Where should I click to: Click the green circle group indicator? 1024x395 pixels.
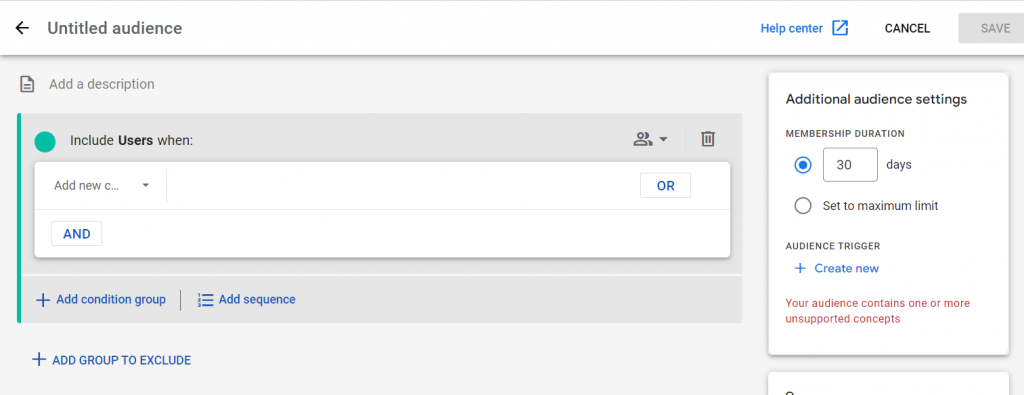tap(45, 142)
